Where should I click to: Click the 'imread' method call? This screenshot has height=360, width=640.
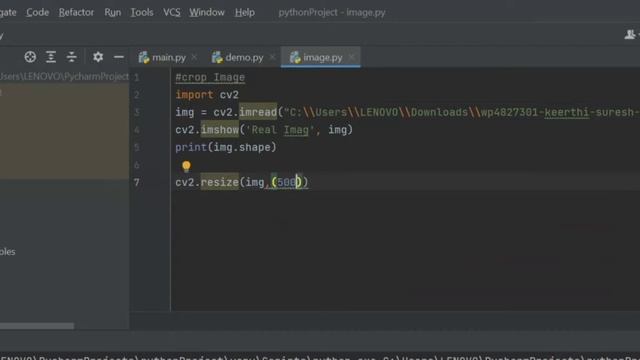coord(258,112)
